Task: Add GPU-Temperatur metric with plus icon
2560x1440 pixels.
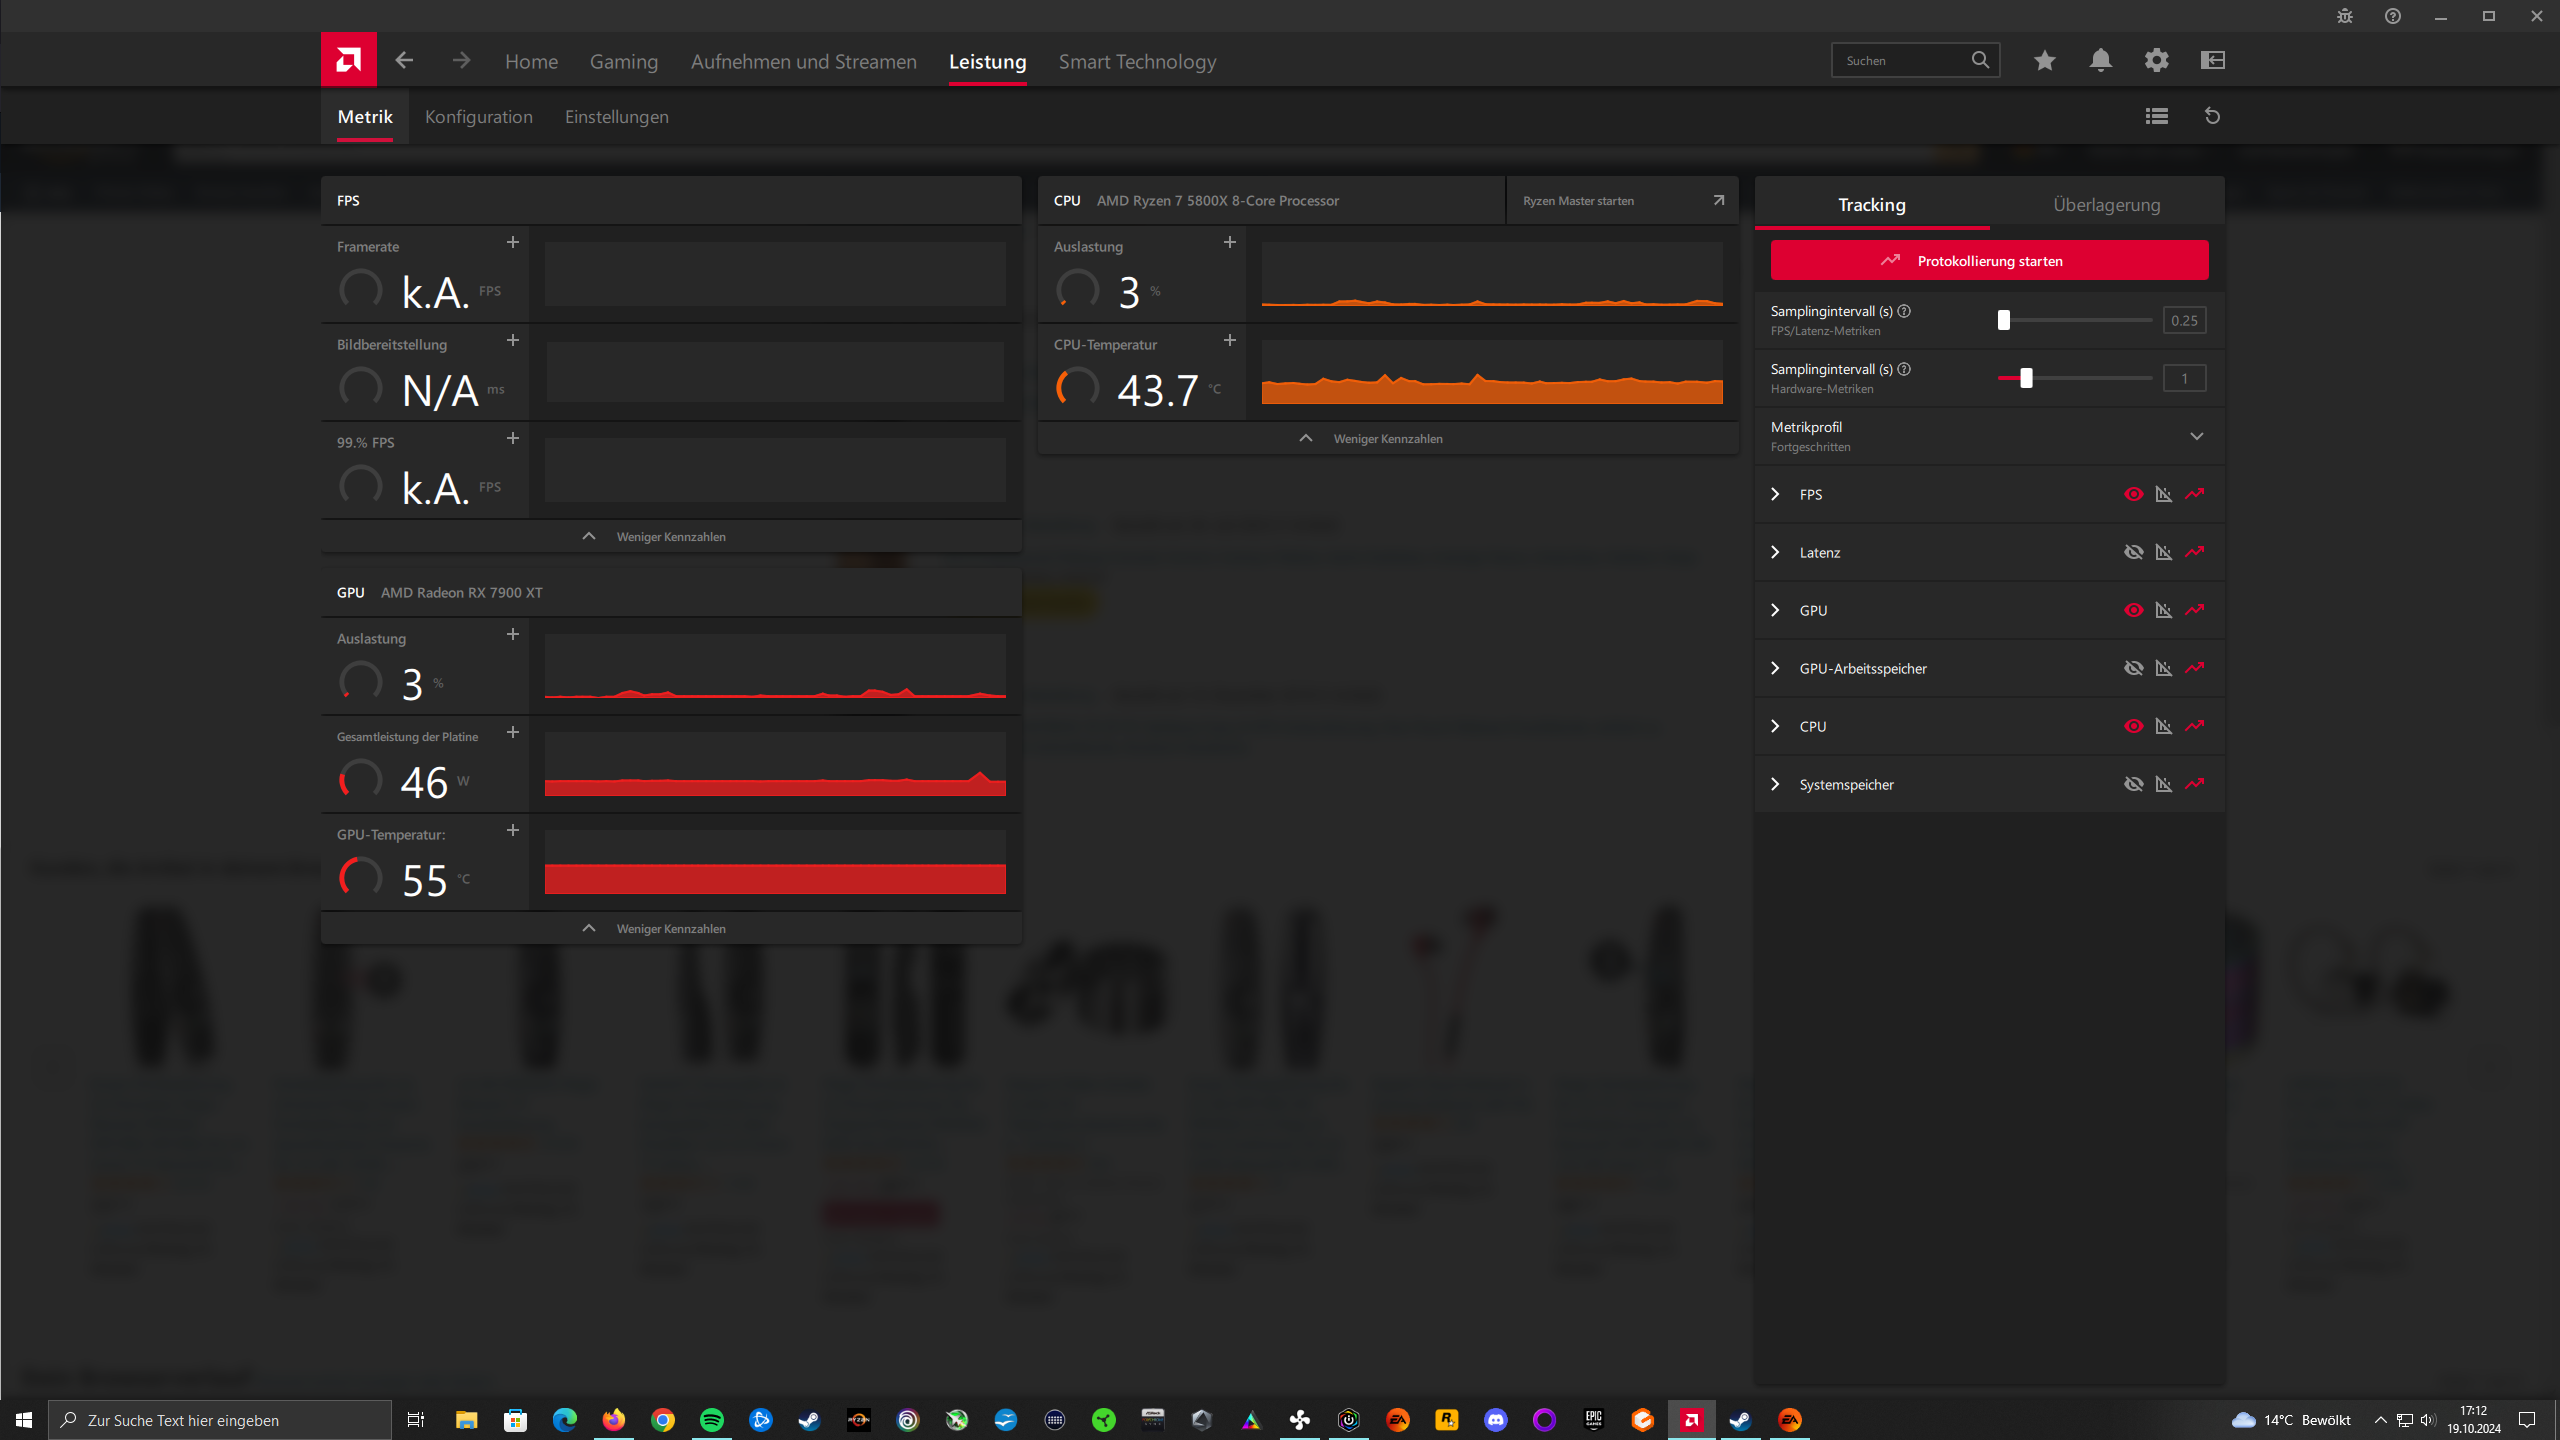Action: click(x=513, y=831)
